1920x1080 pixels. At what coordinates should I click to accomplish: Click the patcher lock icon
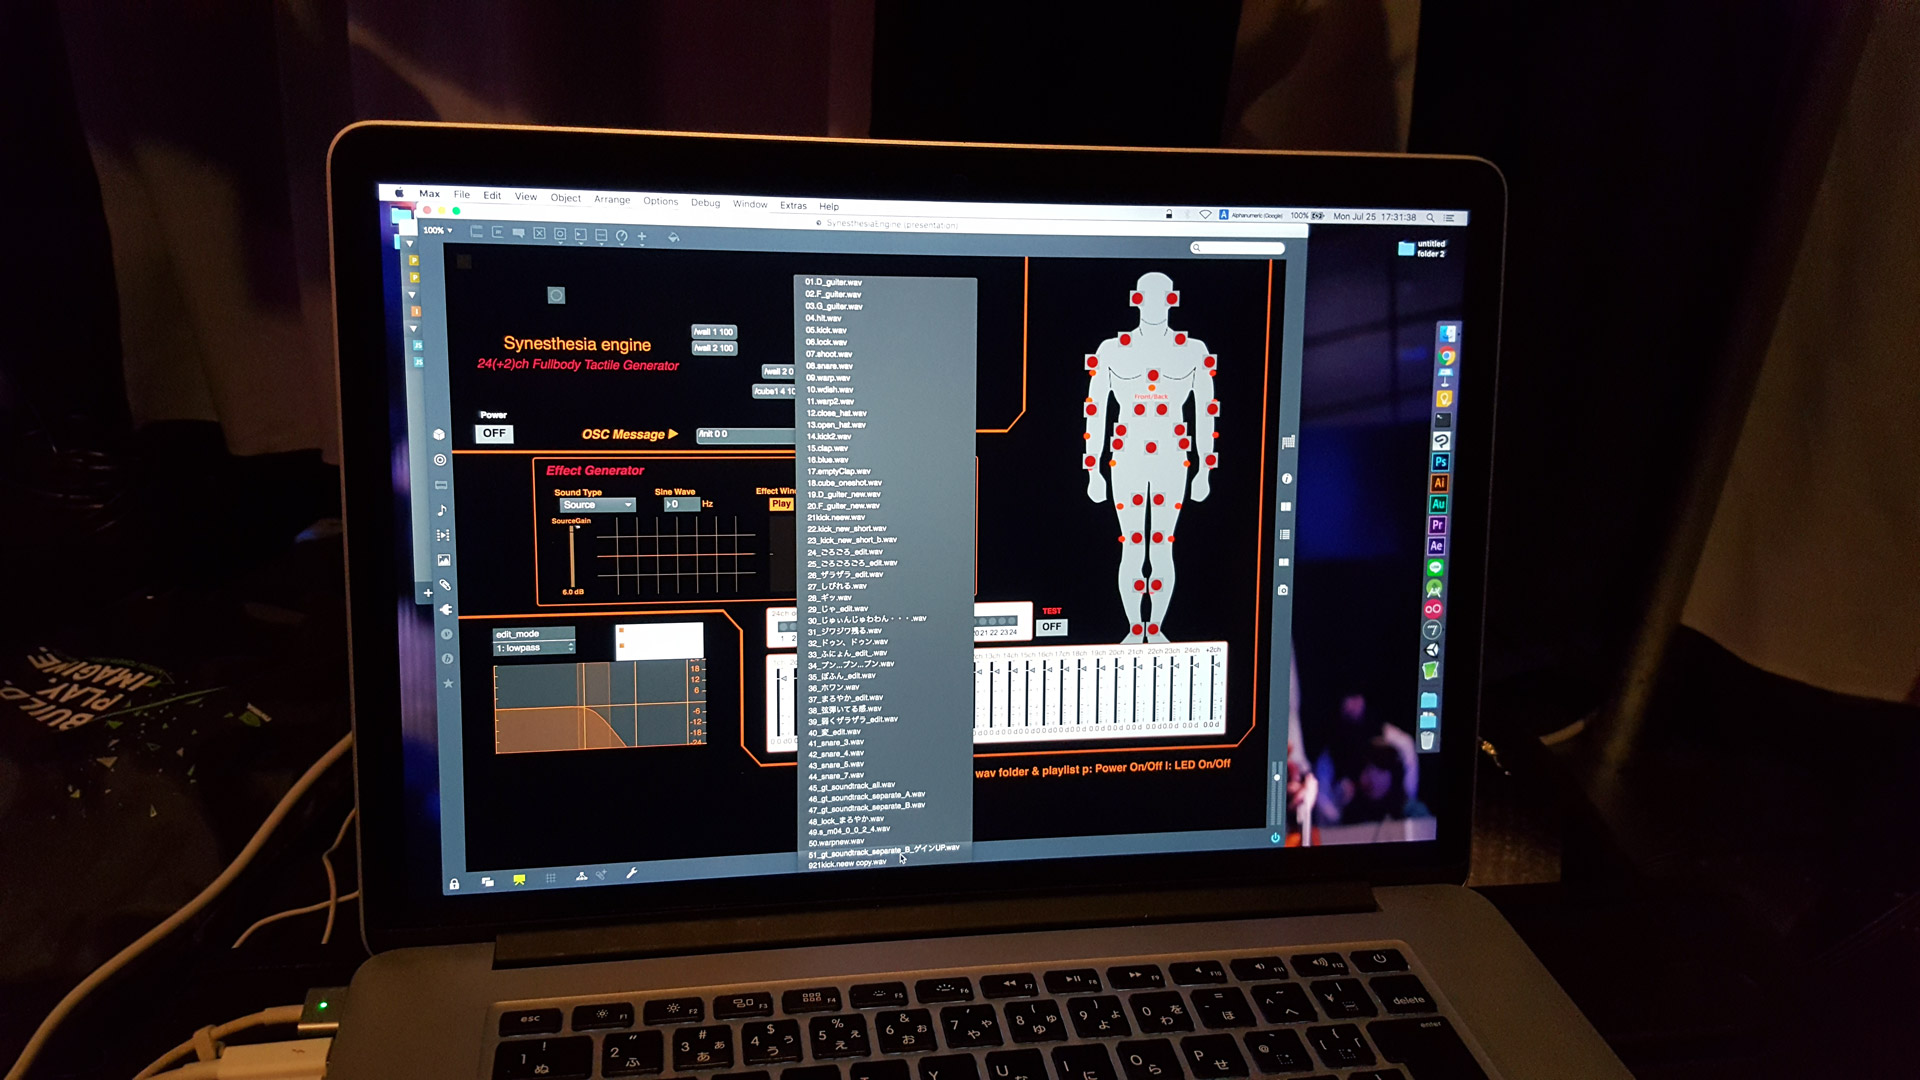click(x=454, y=884)
